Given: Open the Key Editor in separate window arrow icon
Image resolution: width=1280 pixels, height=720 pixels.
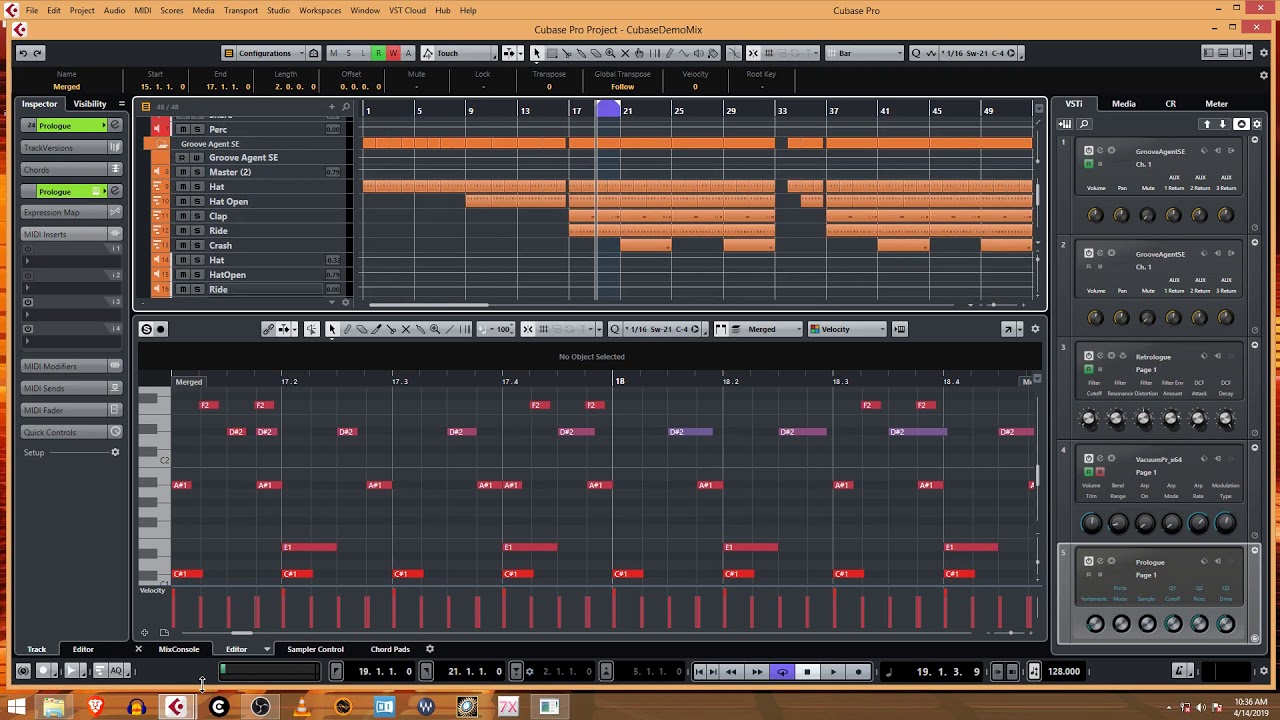Looking at the screenshot, I should point(1008,329).
